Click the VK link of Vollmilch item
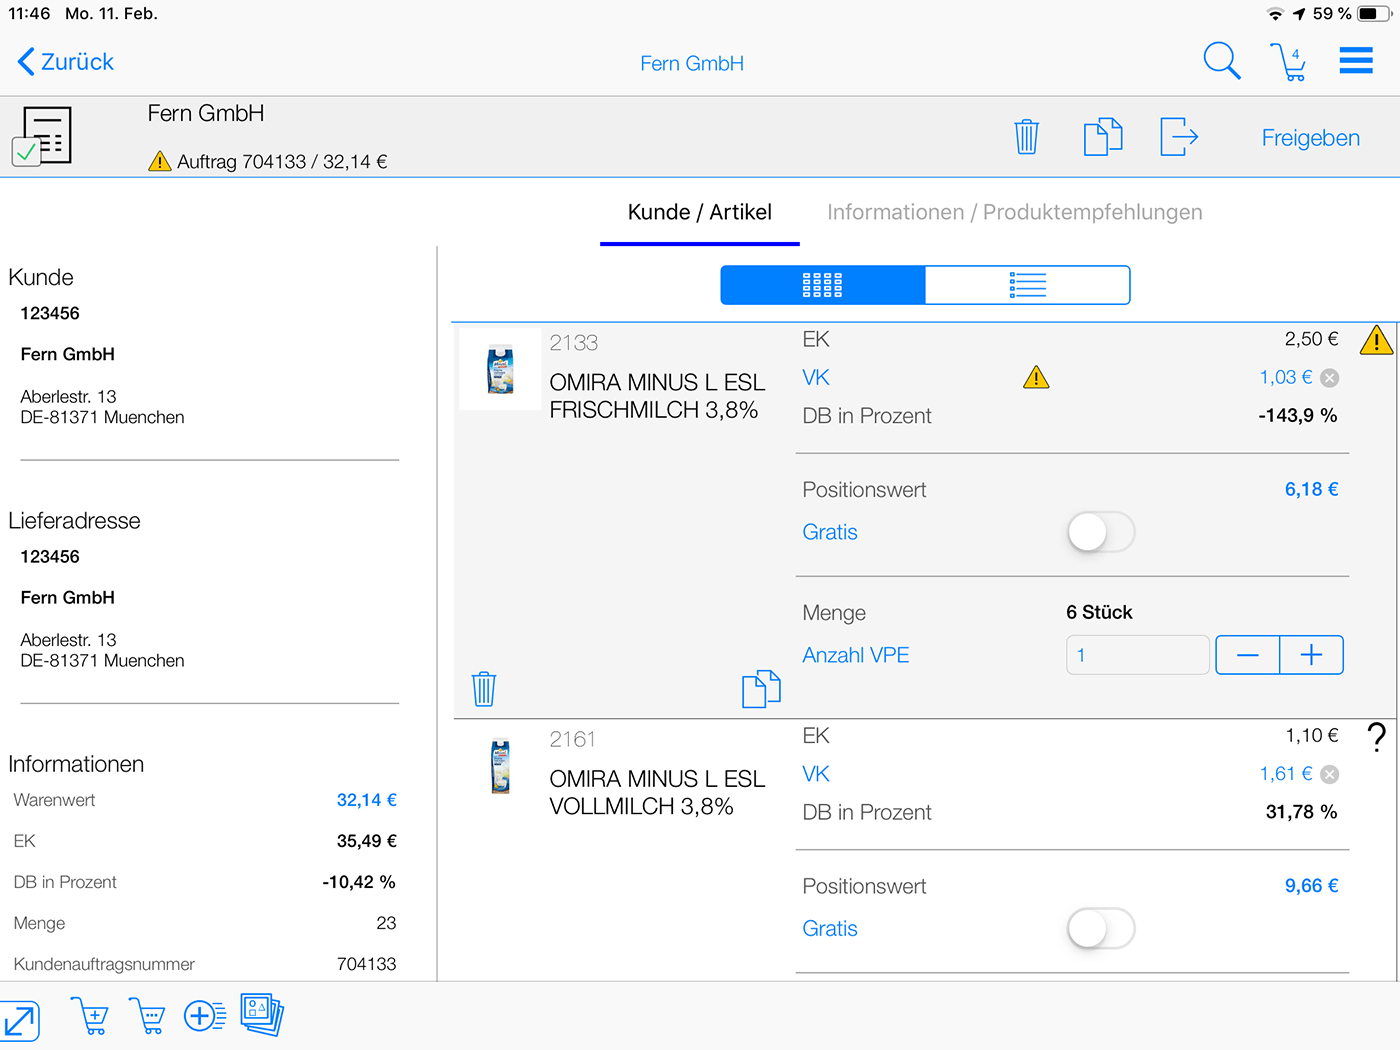1400x1050 pixels. click(816, 774)
